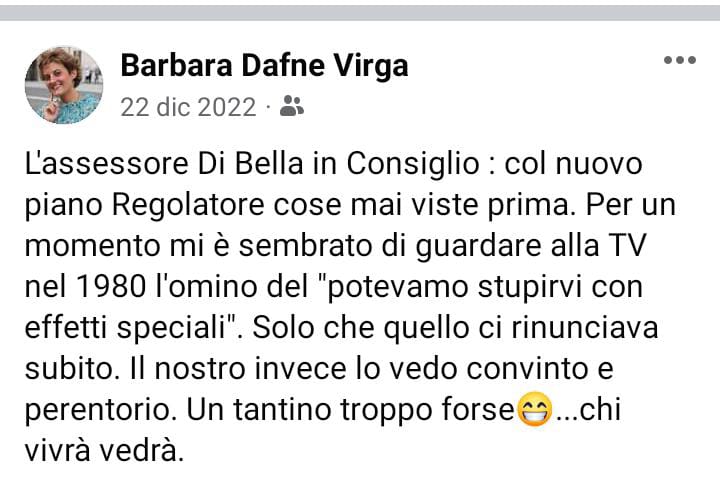Click the word "Consiglio" in post

coord(413,164)
